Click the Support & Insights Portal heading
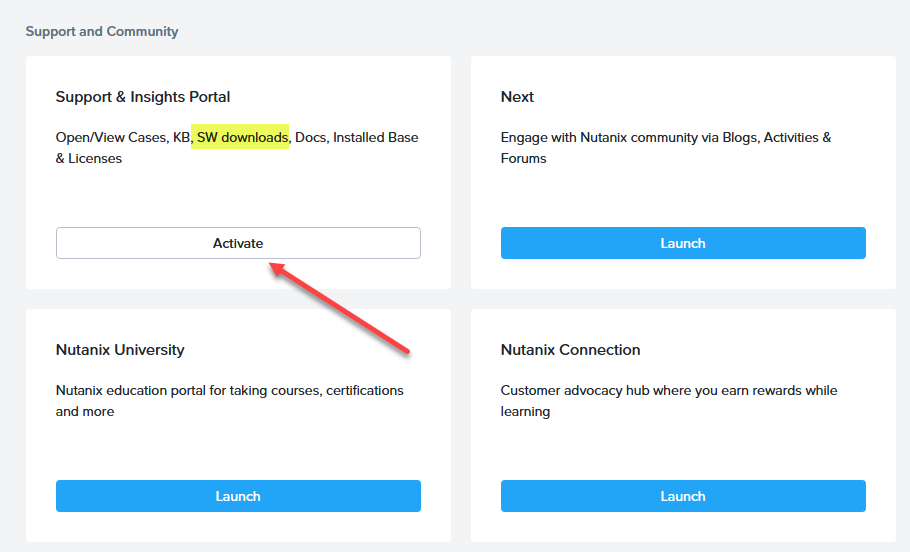The image size is (910, 552). coord(143,97)
